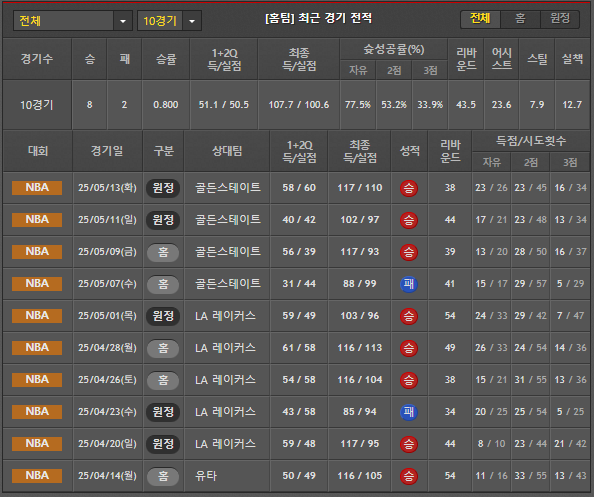Viewport: 594px width, 497px height.
Task: Open the 전체 league dropdown arrow
Action: click(x=123, y=21)
